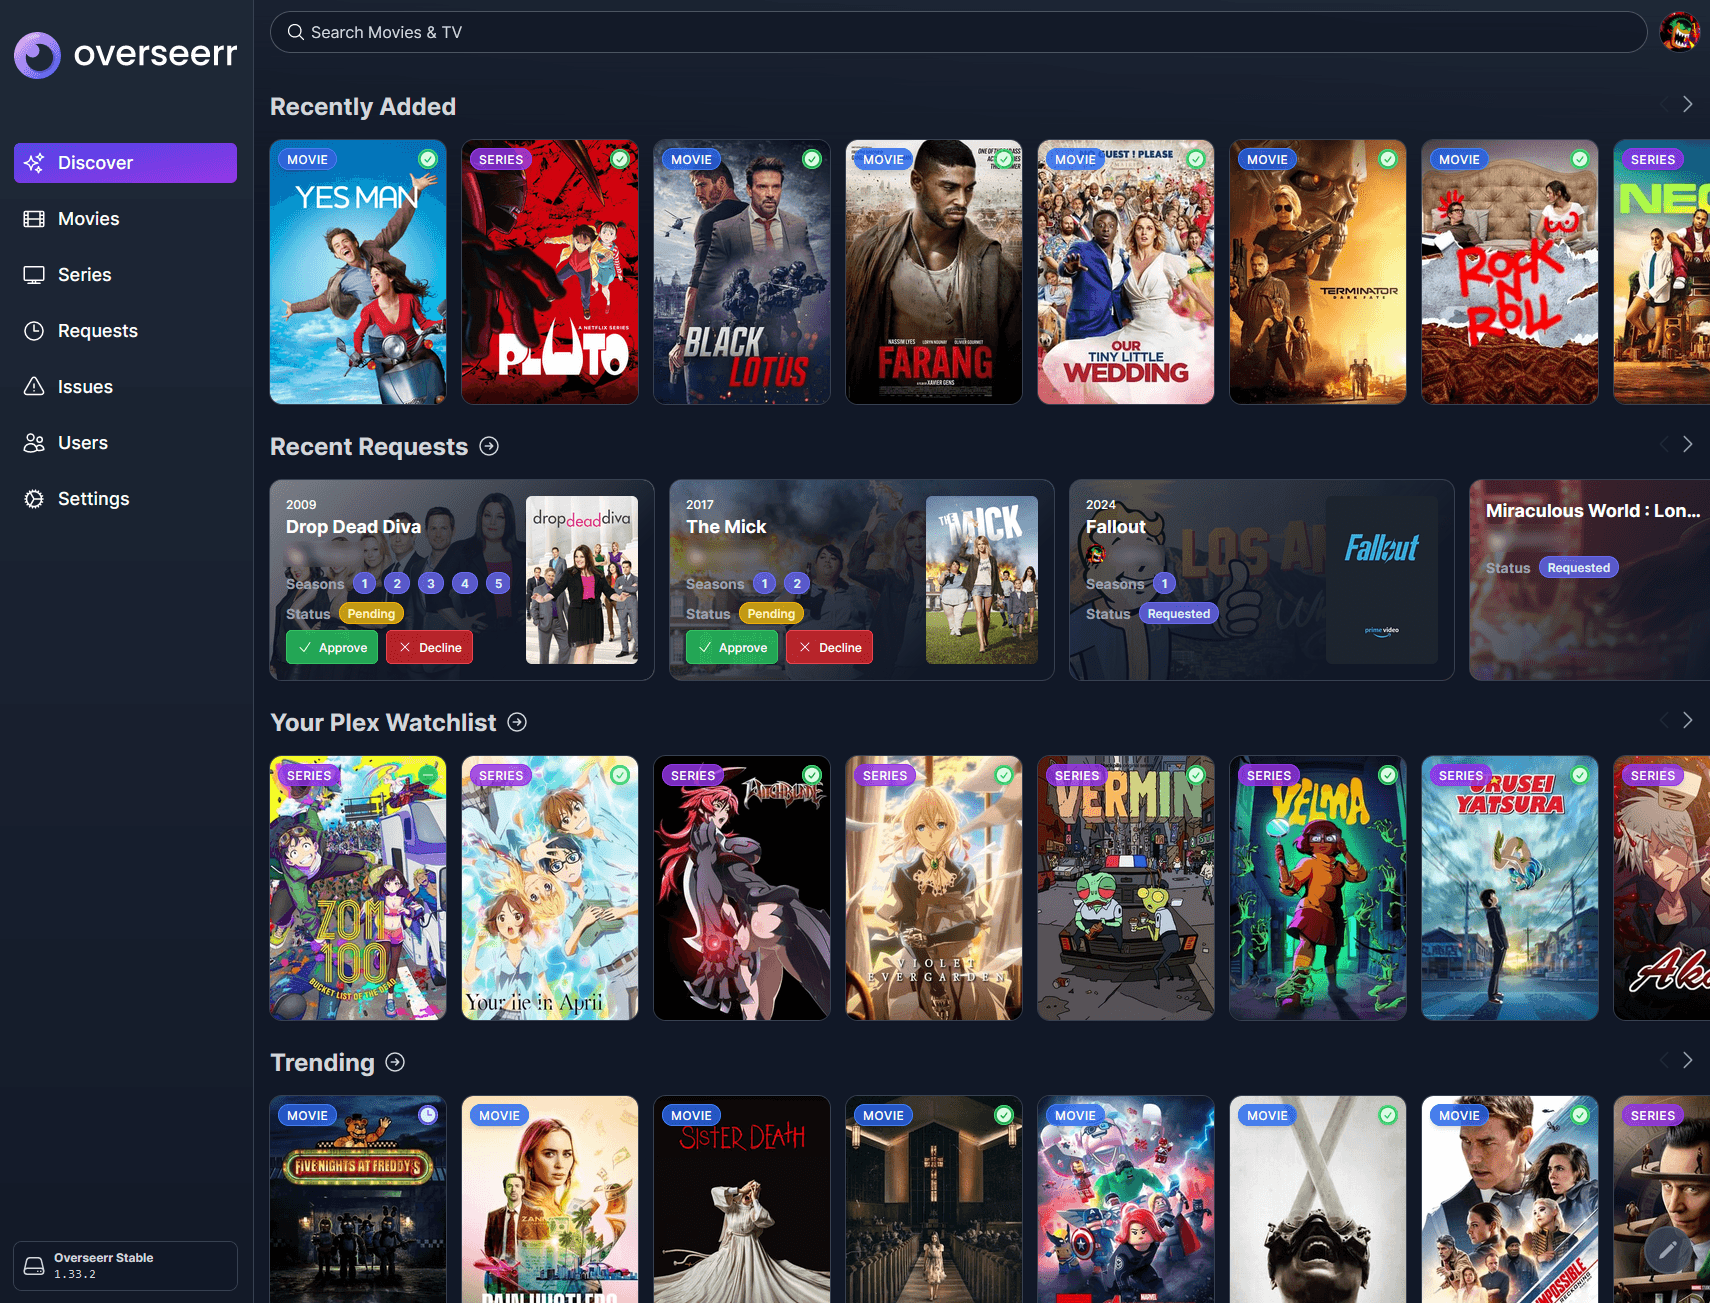The image size is (1710, 1303).
Task: Open Vermin series poster
Action: point(1126,888)
